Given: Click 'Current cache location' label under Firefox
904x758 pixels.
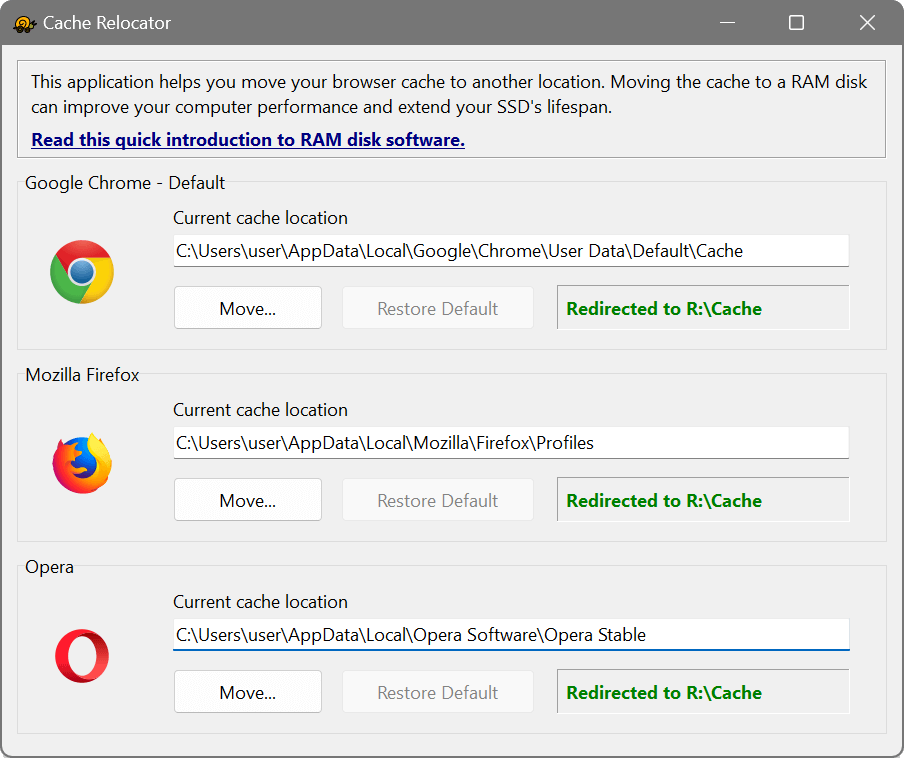Looking at the screenshot, I should pos(260,410).
